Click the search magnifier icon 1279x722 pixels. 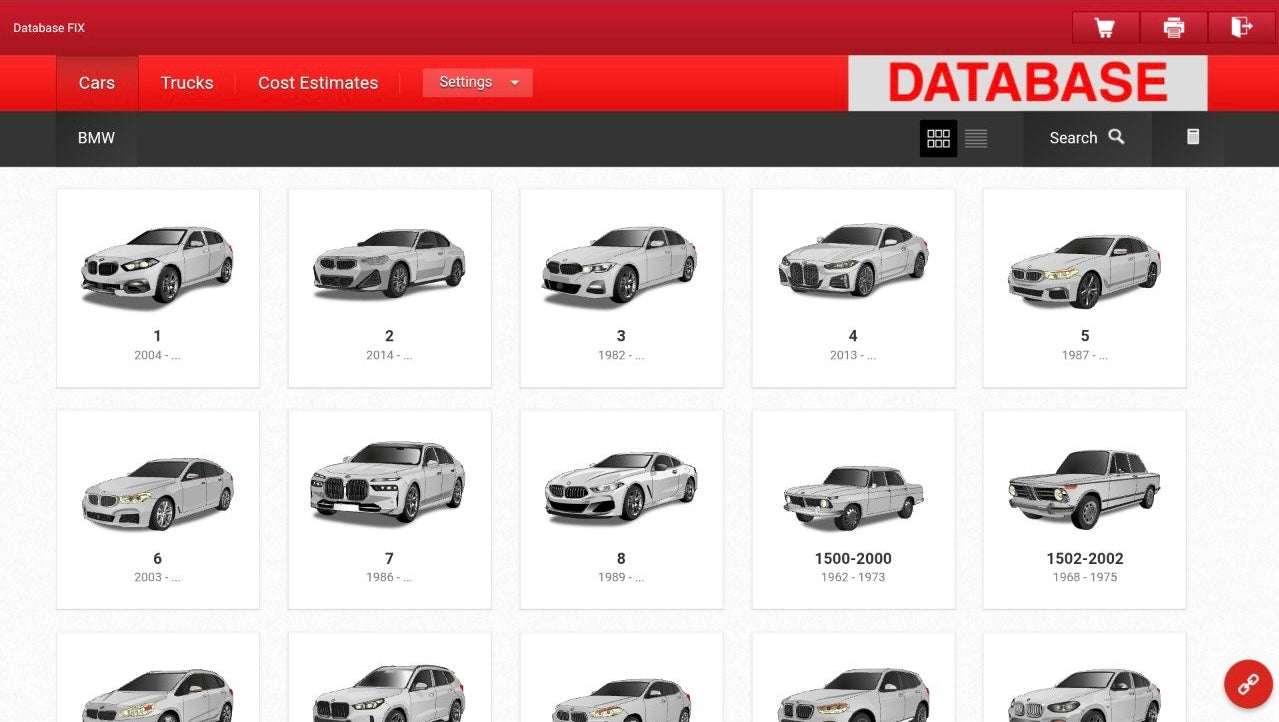(1117, 137)
